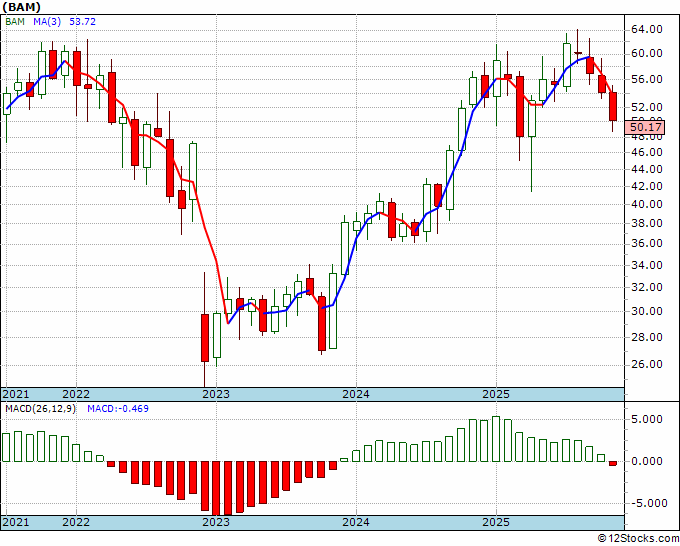
Task: Click the MACD(26,12,9) indicator label
Action: 40,409
